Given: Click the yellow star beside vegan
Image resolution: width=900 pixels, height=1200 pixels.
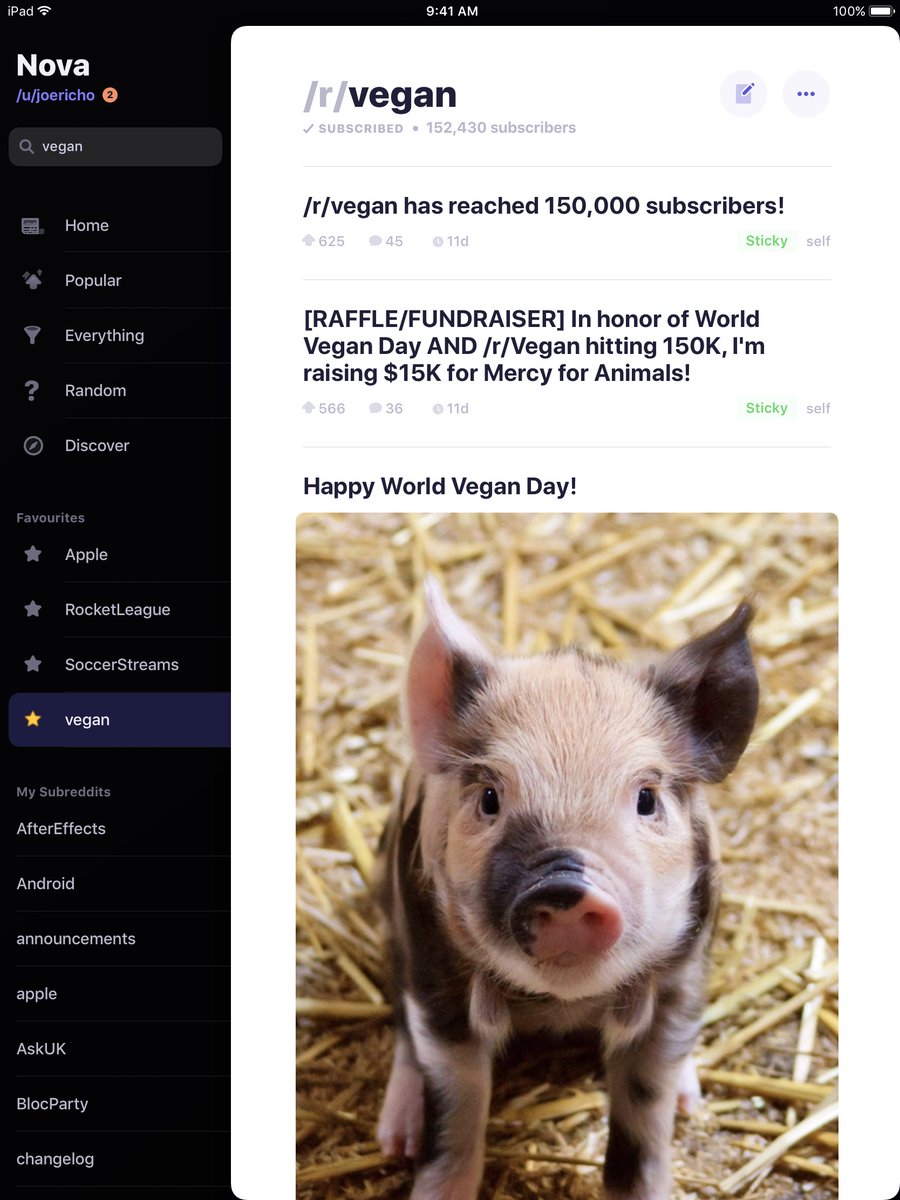Looking at the screenshot, I should [33, 719].
